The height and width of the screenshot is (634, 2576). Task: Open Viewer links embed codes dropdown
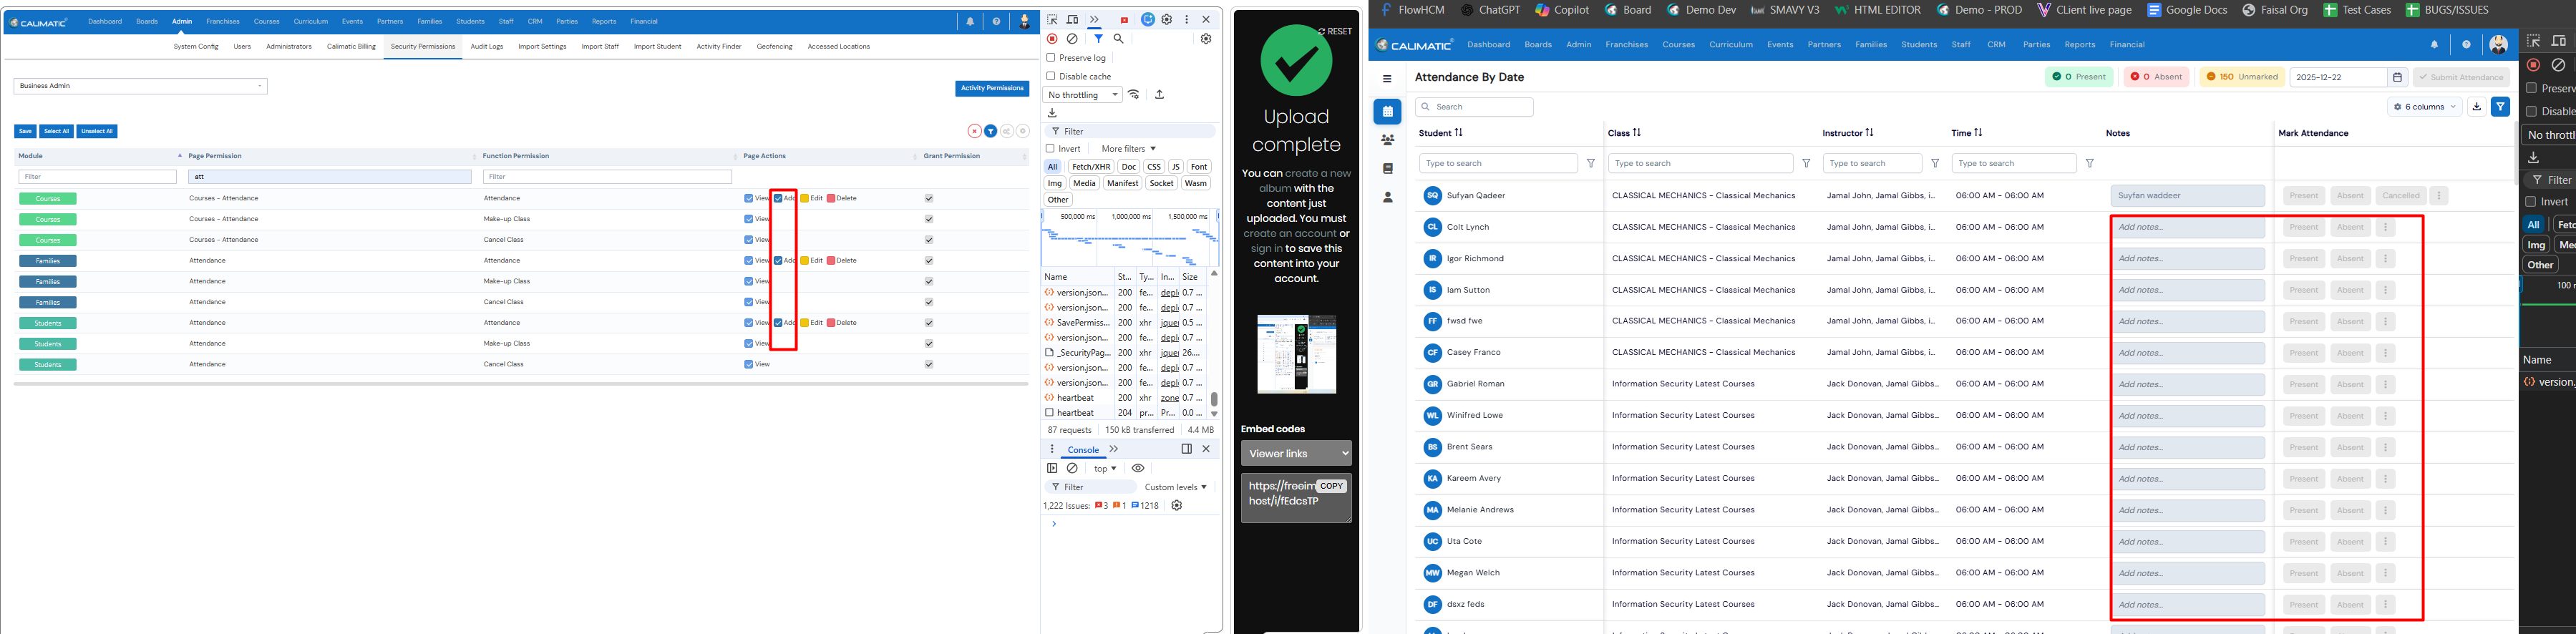(x=1296, y=453)
